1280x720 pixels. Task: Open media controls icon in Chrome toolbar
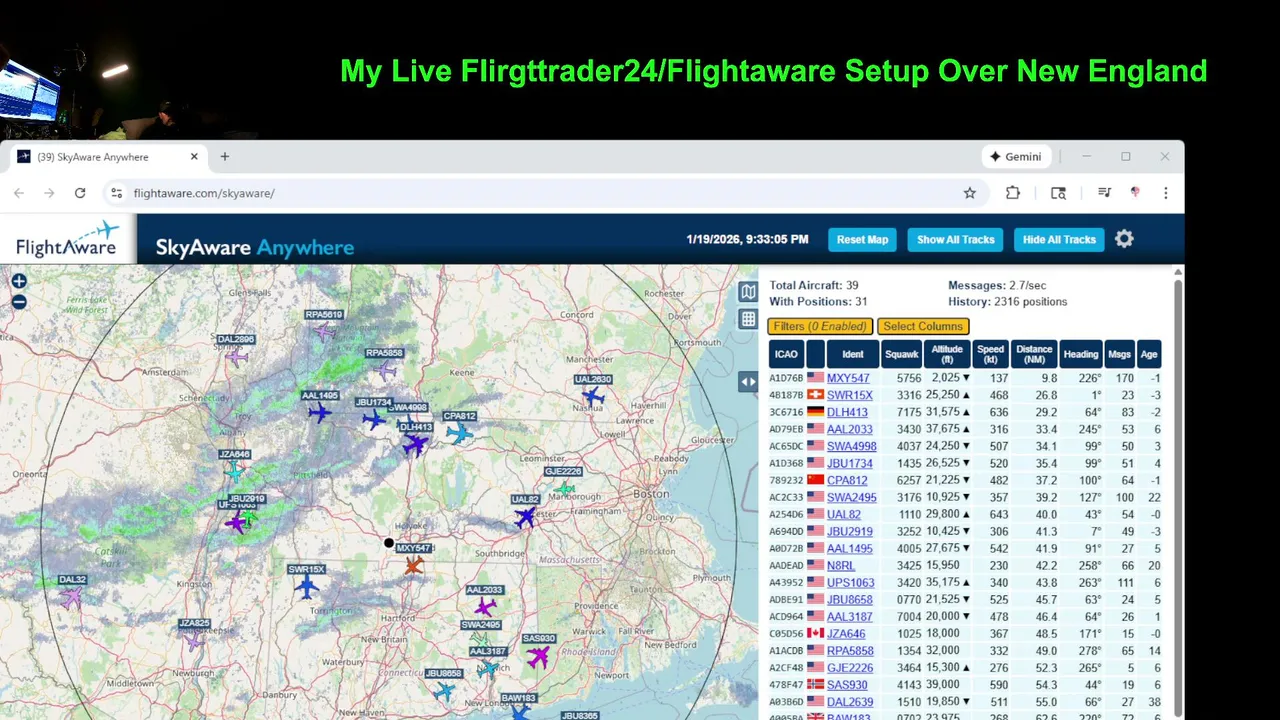pyautogui.click(x=1104, y=193)
